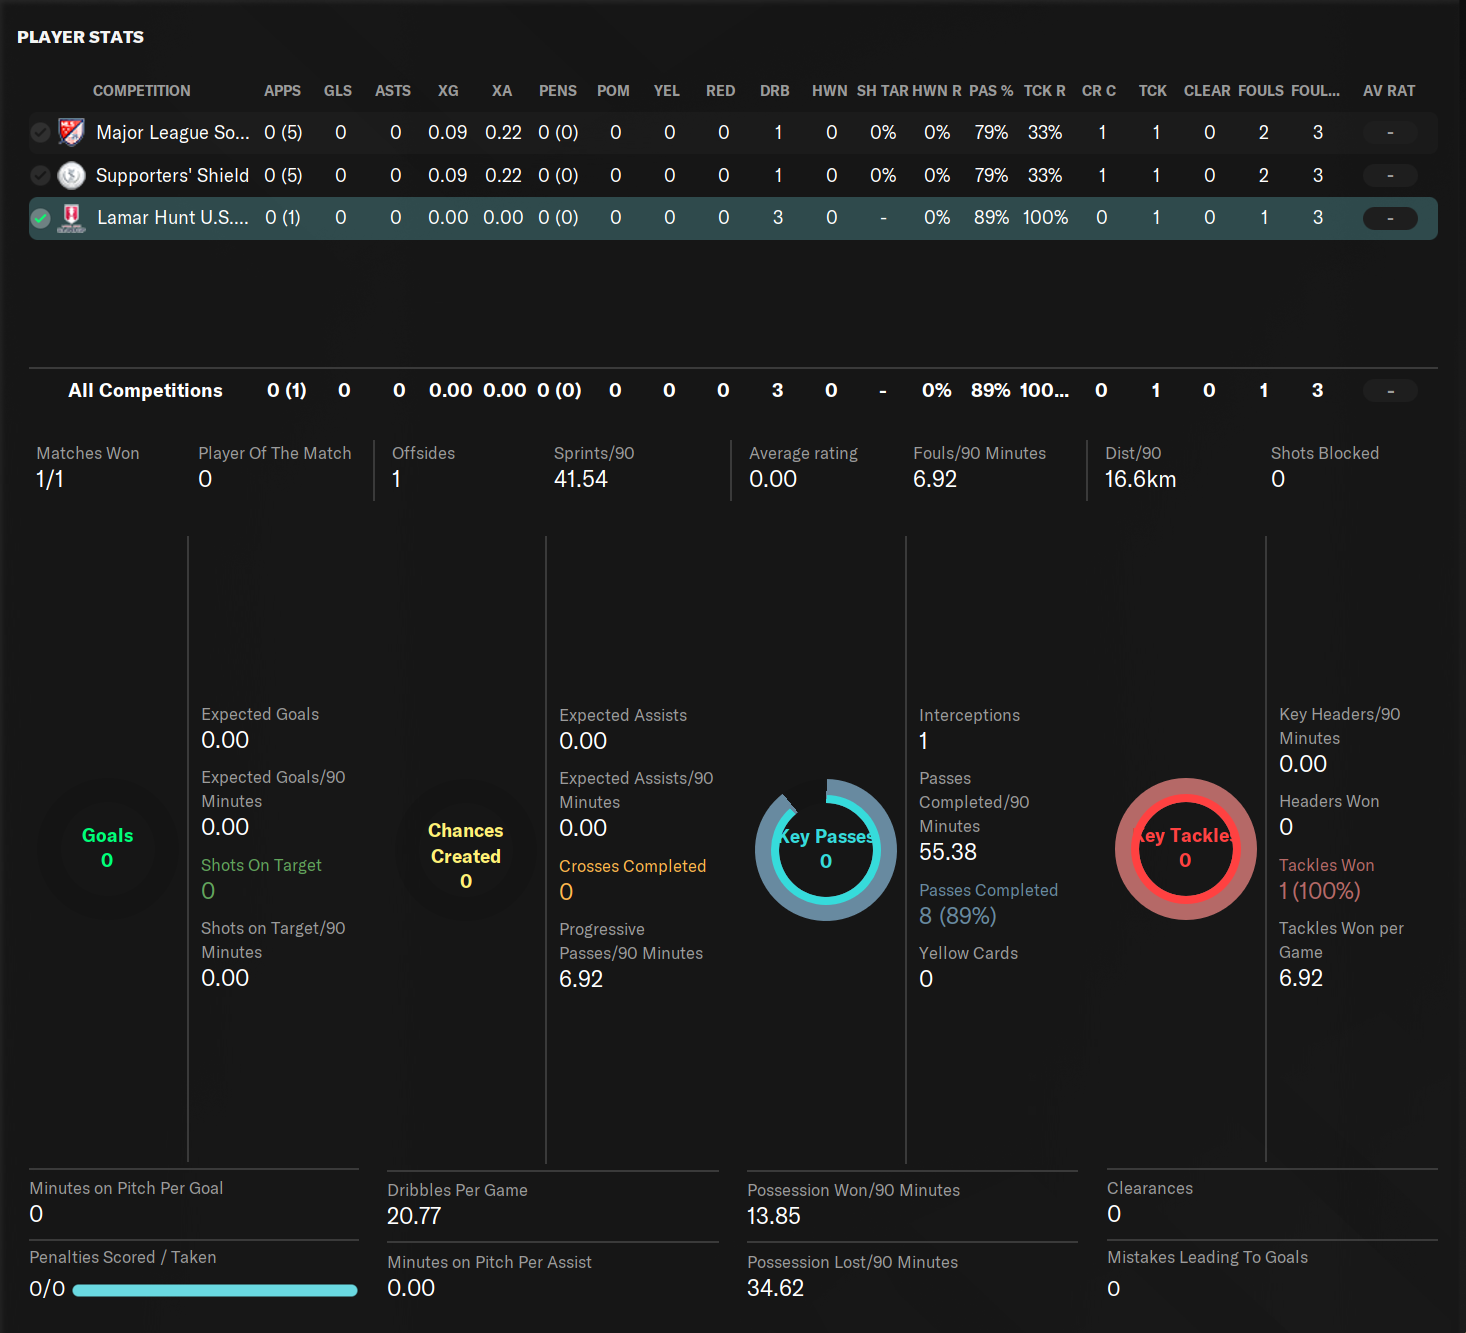Click the Chances Created circular gauge
Screen dimensions: 1466x1333
coord(466,849)
